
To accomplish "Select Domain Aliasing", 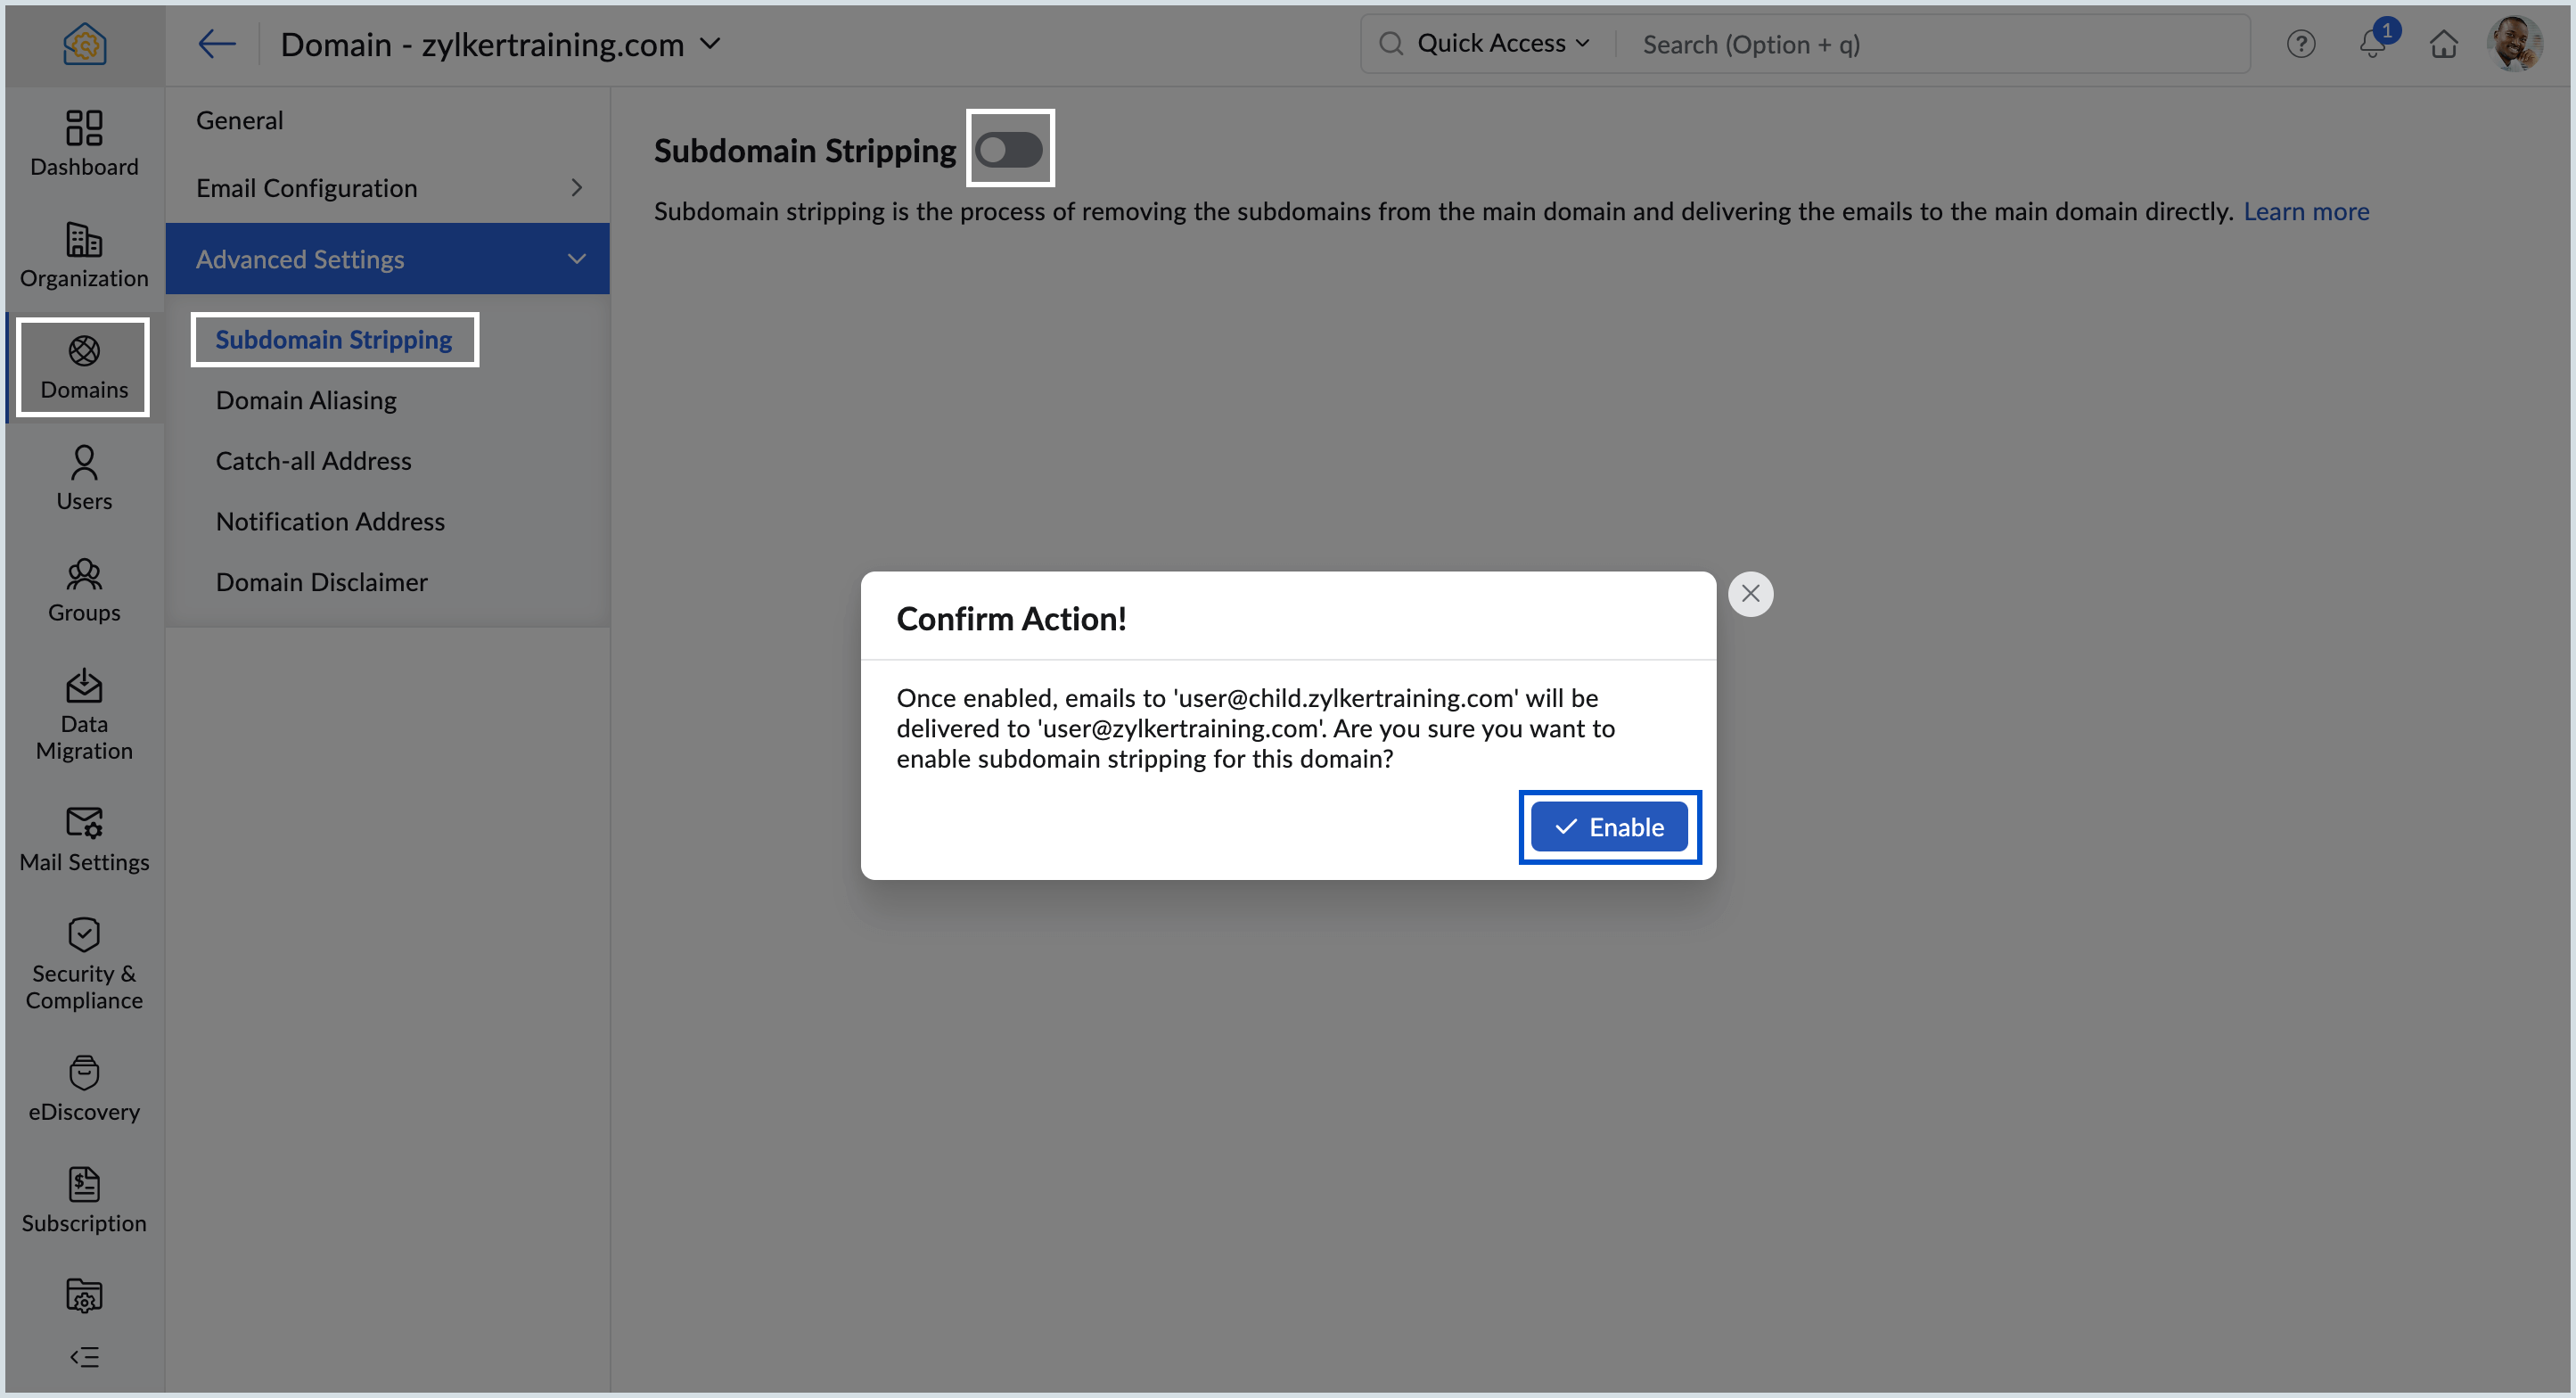I will click(306, 399).
